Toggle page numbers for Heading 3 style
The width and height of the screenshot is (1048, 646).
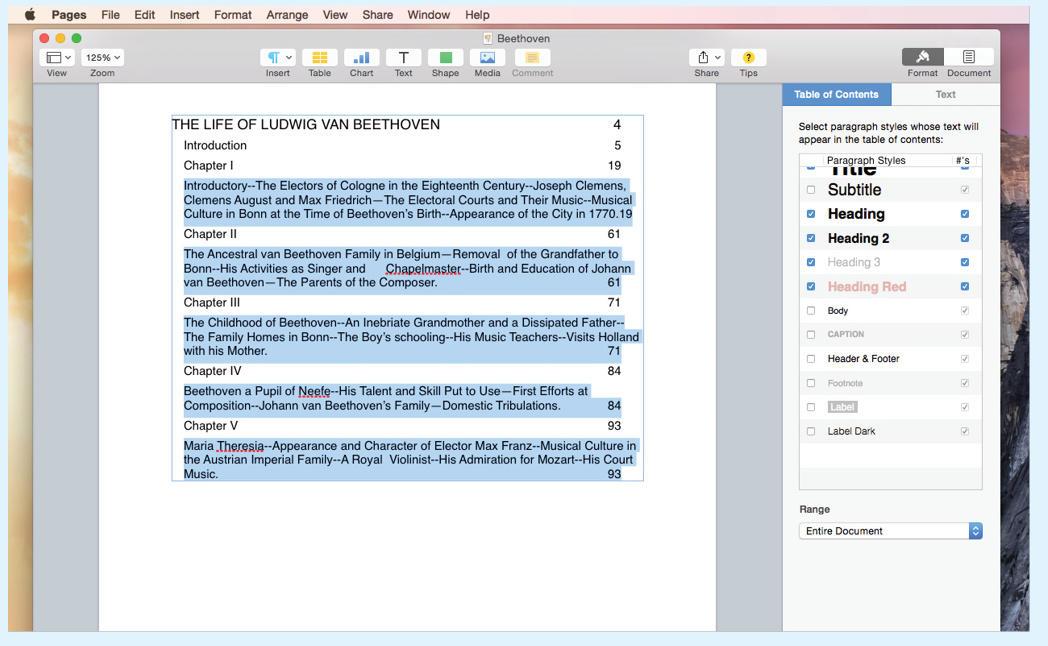click(964, 262)
